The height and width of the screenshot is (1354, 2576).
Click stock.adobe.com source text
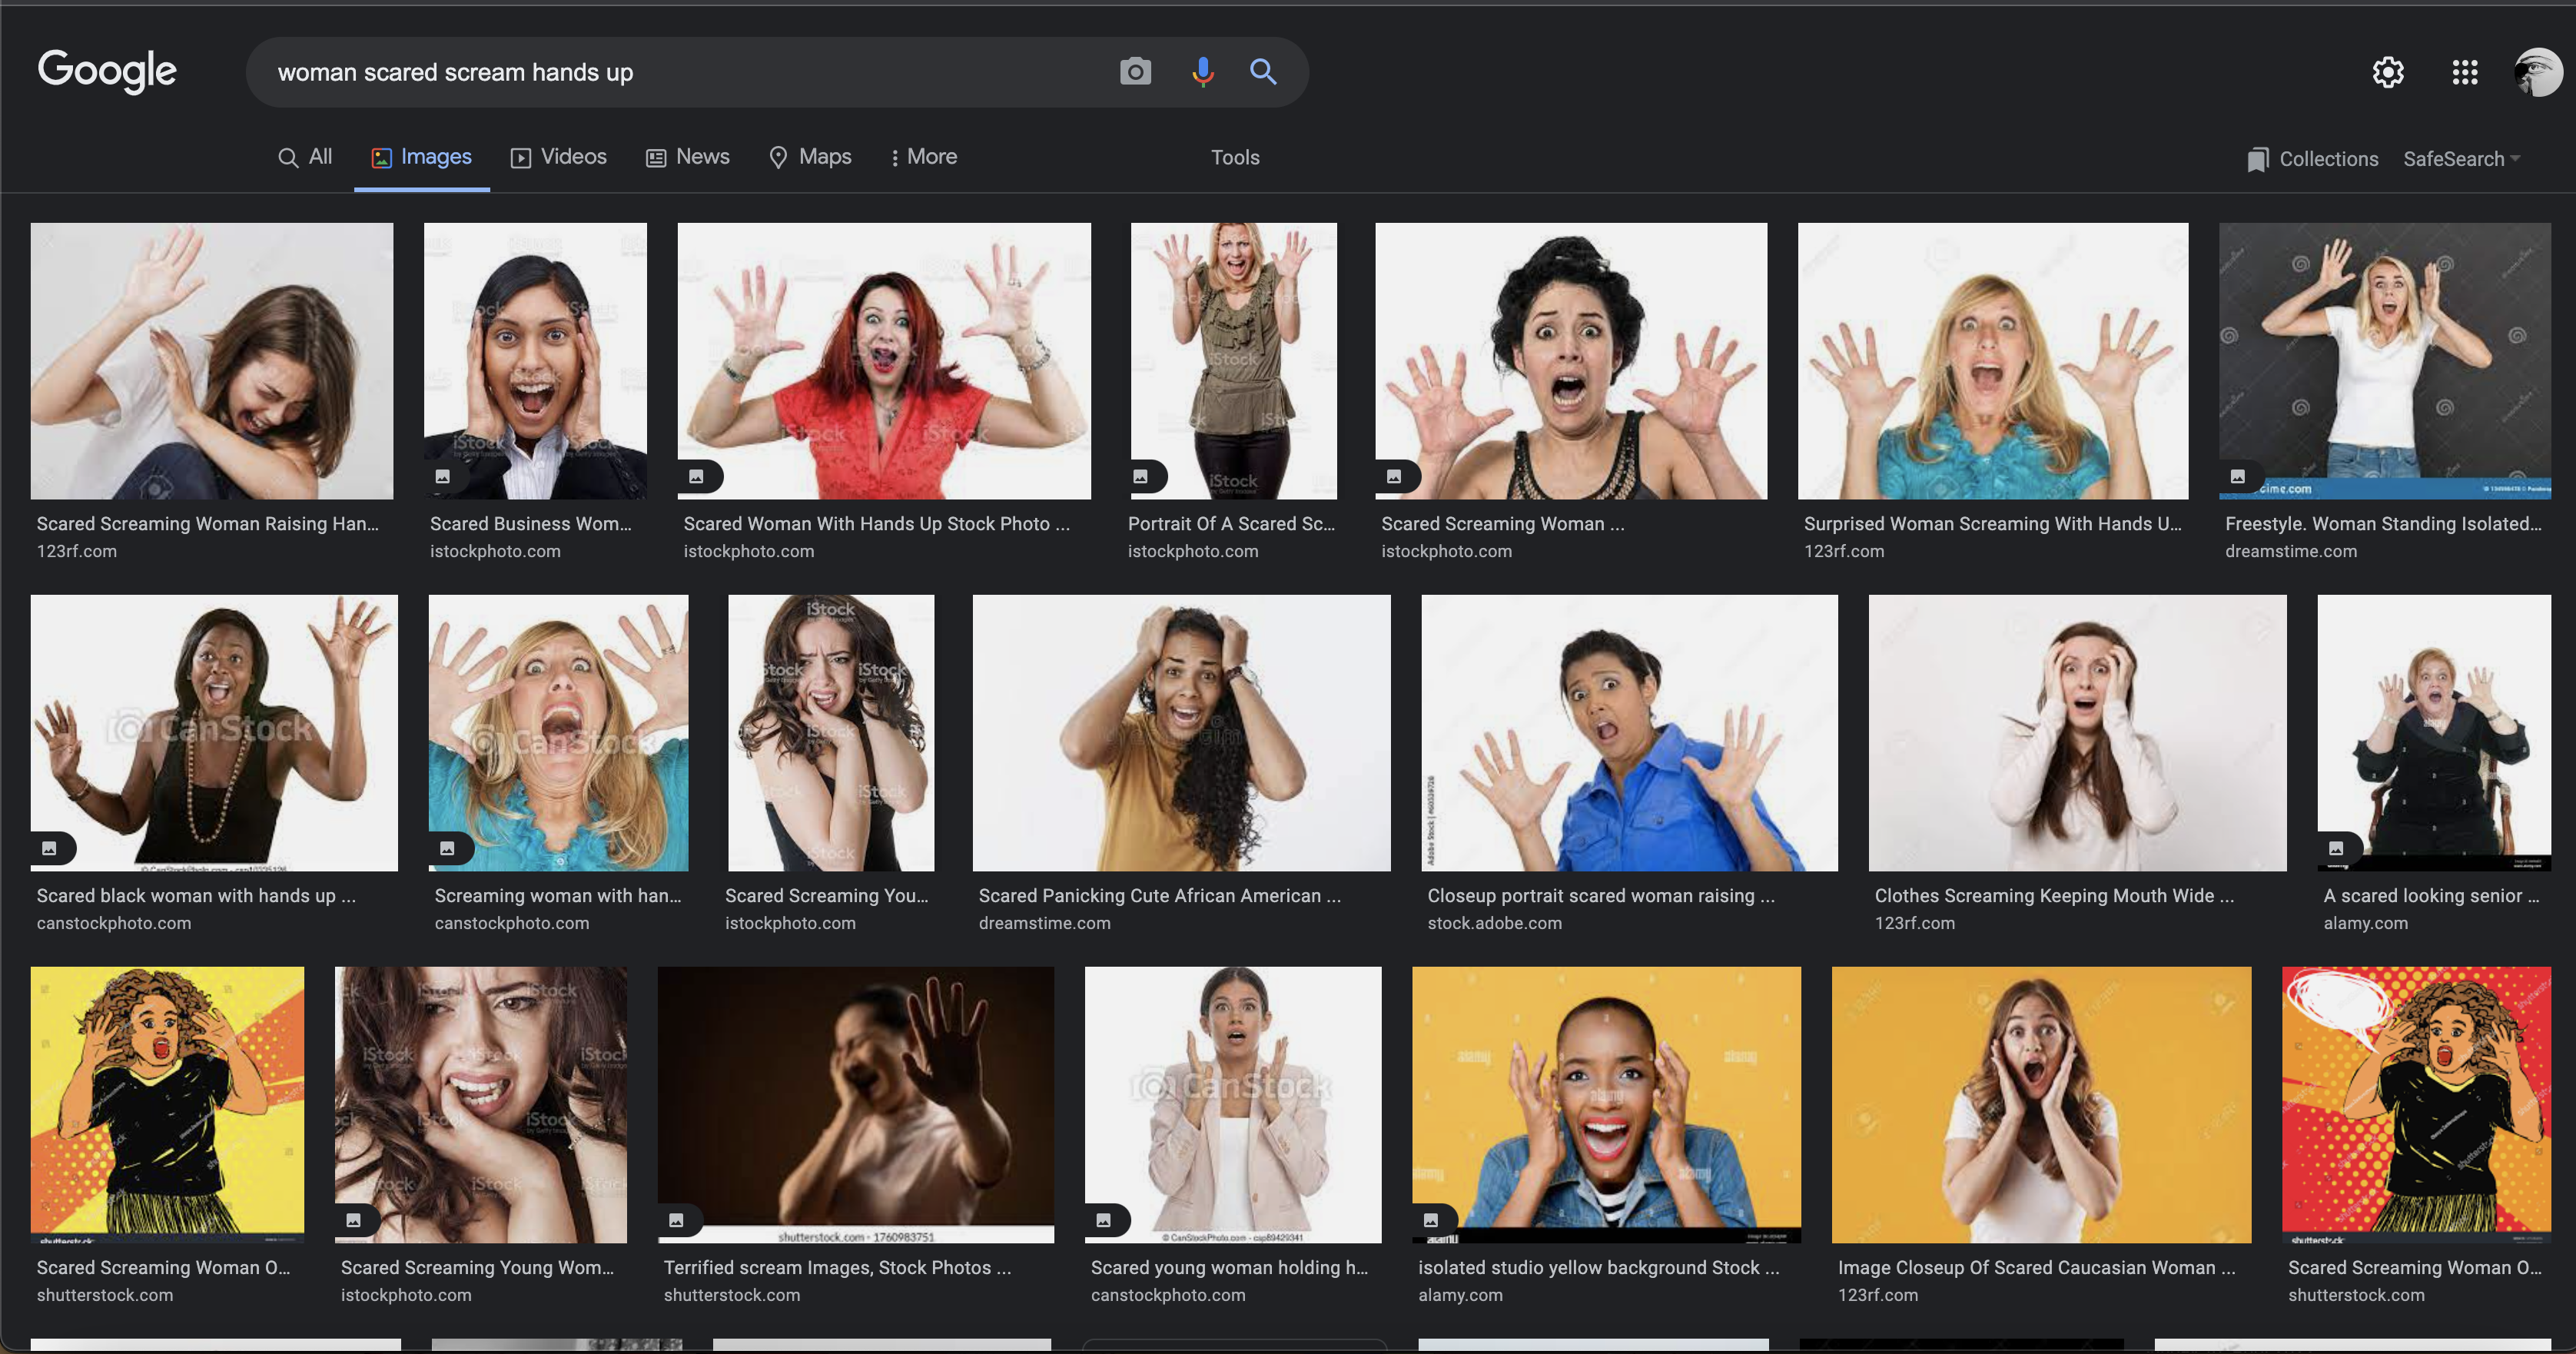(1494, 923)
